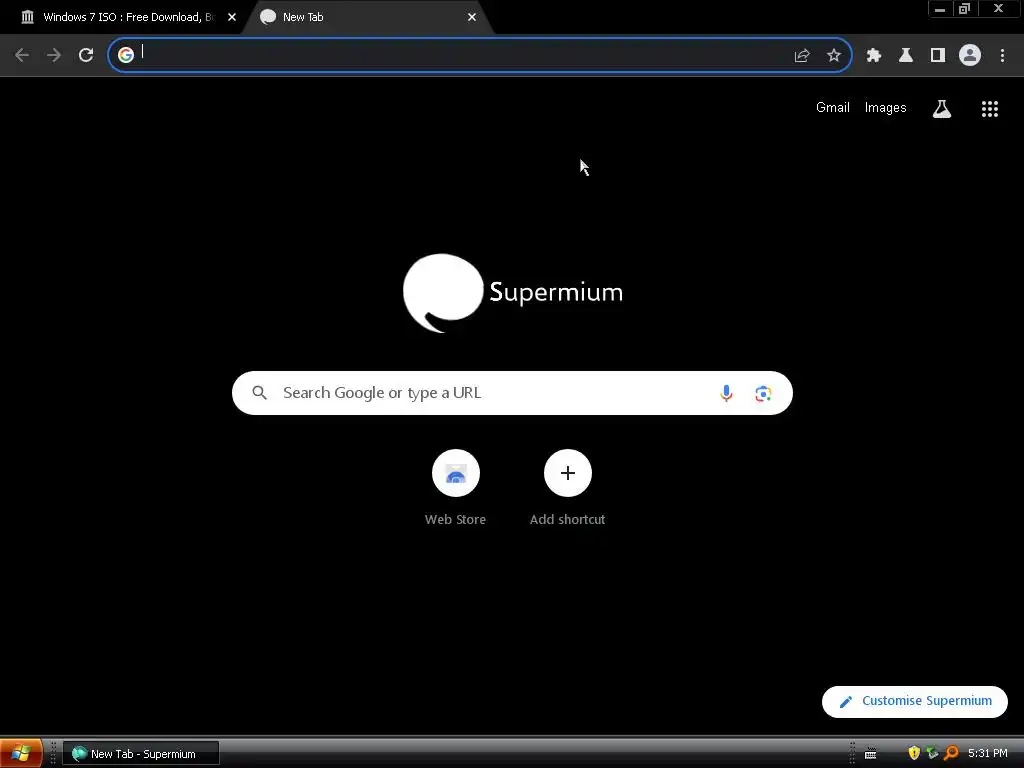1024x768 pixels.
Task: Open the Images link
Action: coord(886,108)
